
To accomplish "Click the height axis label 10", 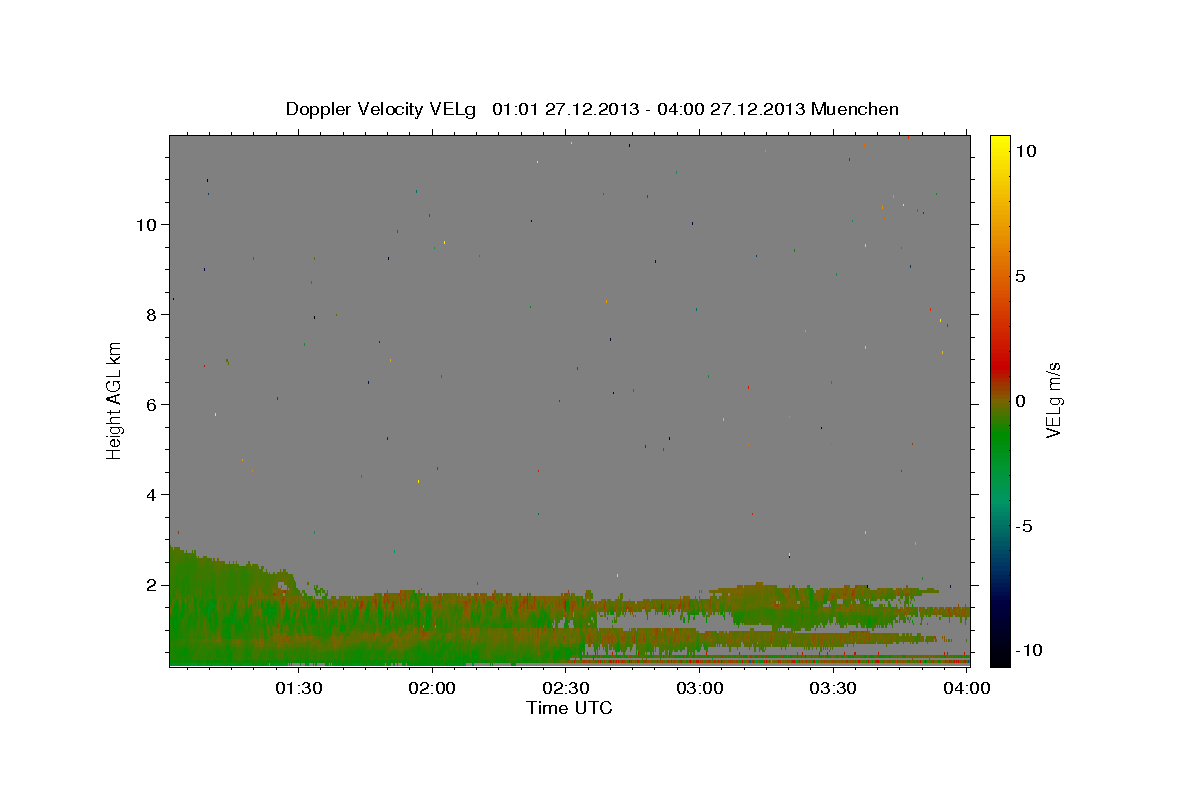I will (x=148, y=225).
